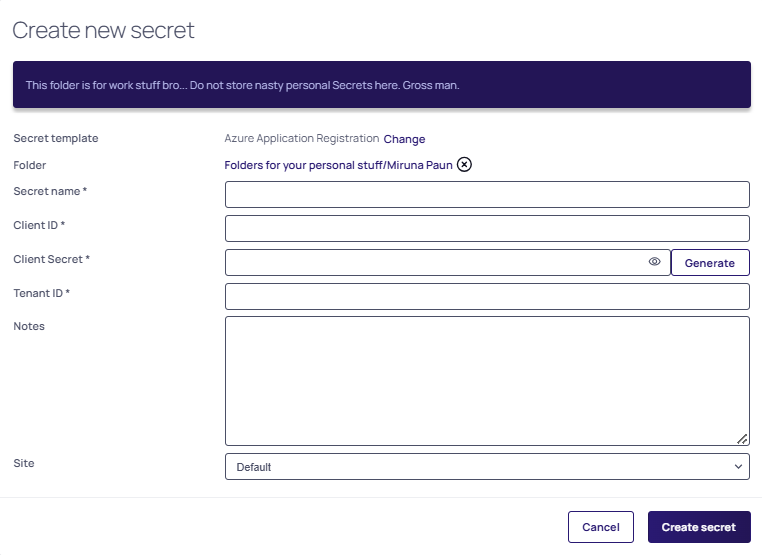The height and width of the screenshot is (555, 762).
Task: Expand the Site dropdown chevron
Action: click(x=738, y=467)
